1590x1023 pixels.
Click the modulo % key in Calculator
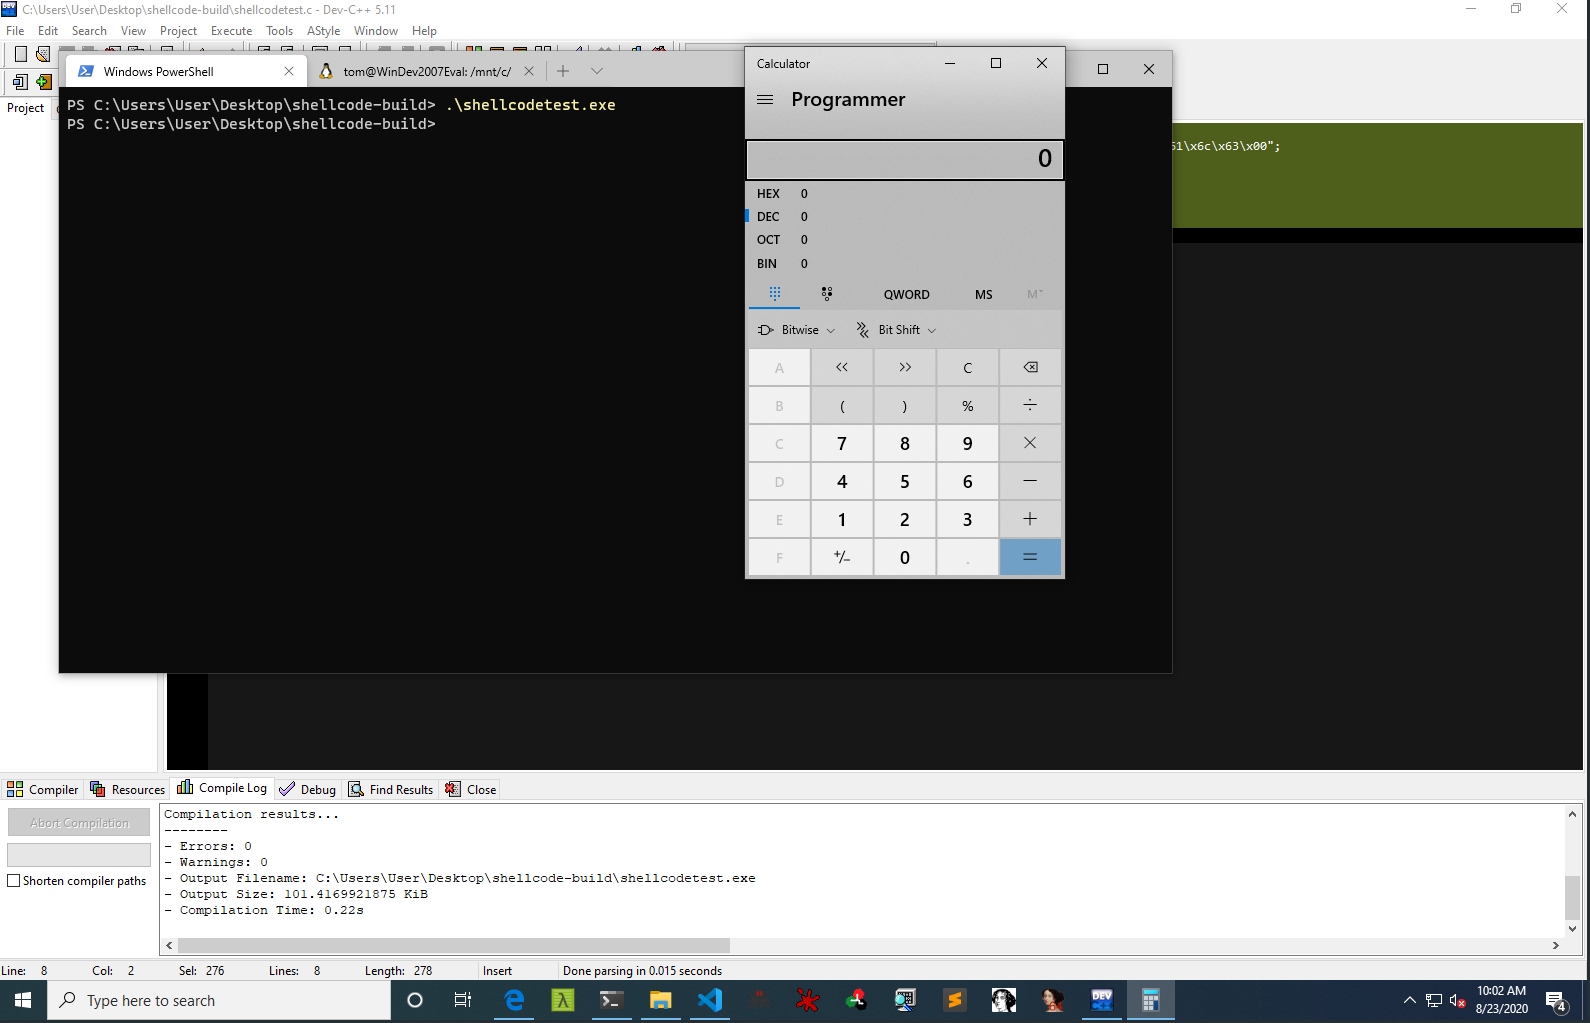coord(967,405)
